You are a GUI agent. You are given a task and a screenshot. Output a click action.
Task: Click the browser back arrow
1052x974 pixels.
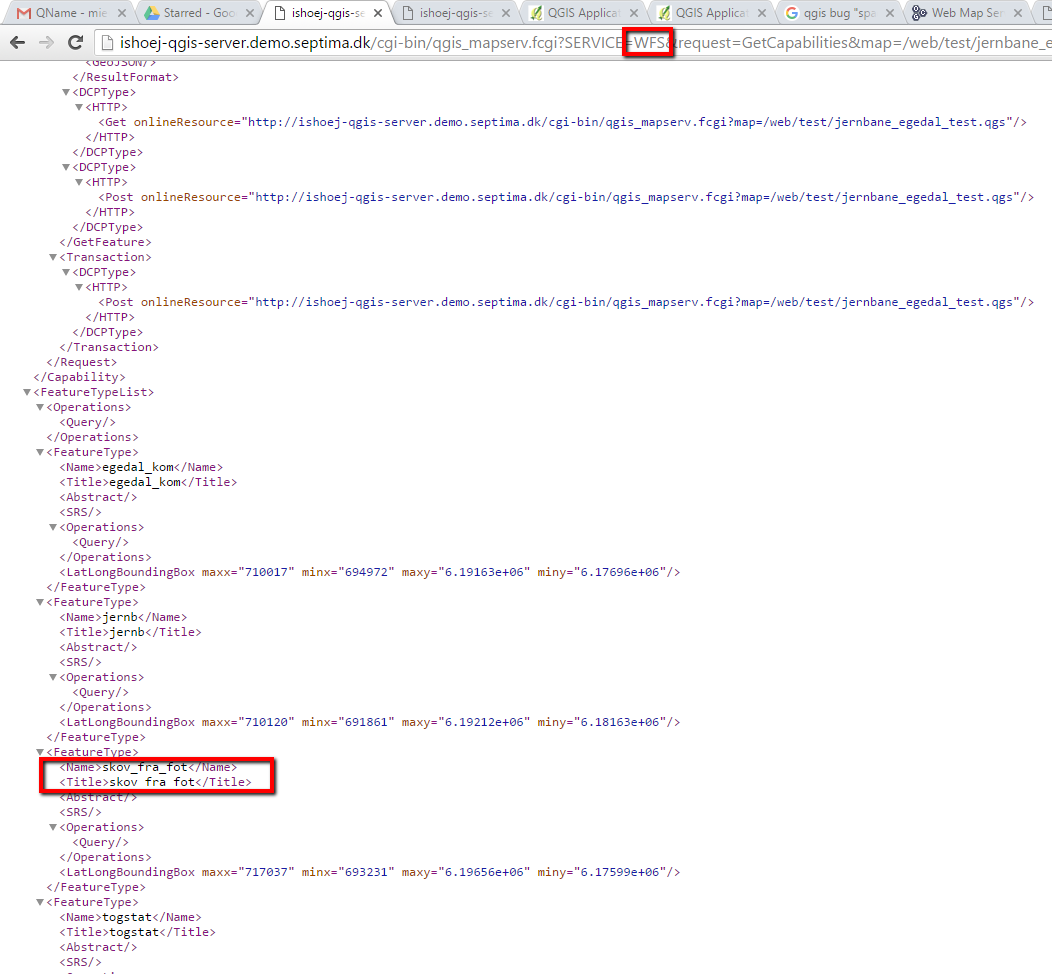coord(18,43)
